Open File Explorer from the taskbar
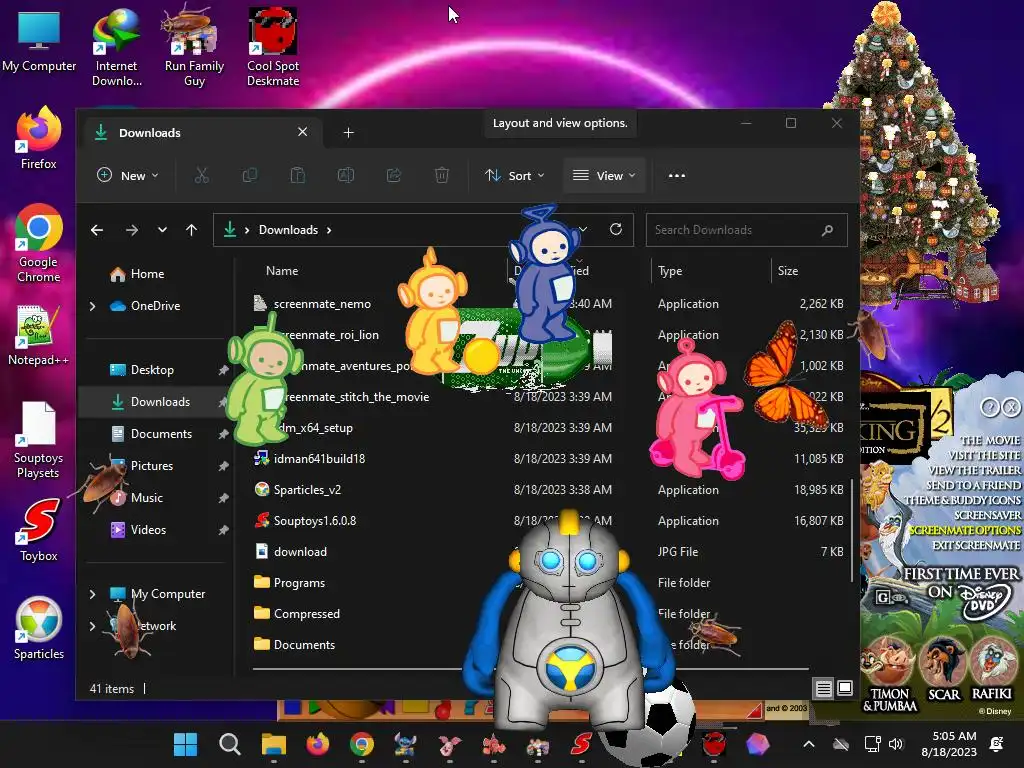The height and width of the screenshot is (768, 1024). click(274, 744)
